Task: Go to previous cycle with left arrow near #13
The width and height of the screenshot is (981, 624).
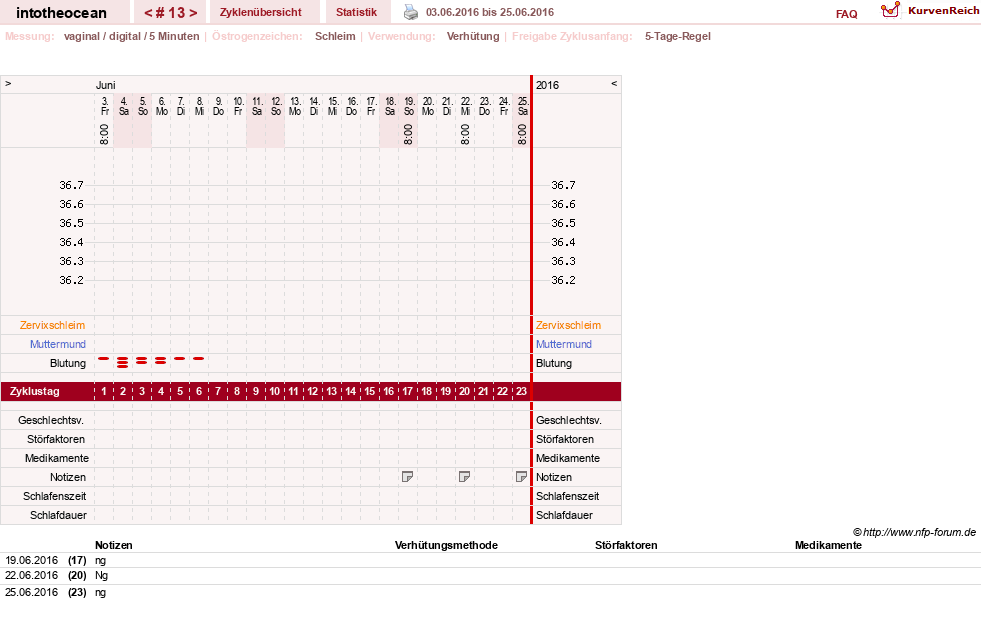Action: pyautogui.click(x=148, y=13)
